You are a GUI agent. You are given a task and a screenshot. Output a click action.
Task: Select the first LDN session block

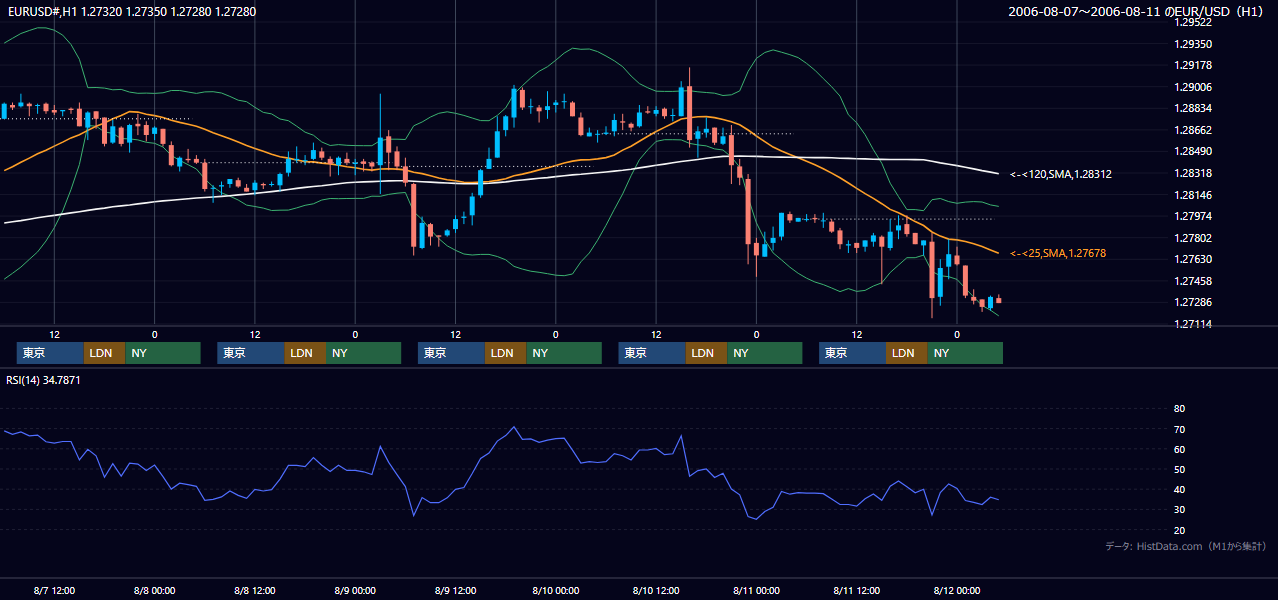pyautogui.click(x=105, y=353)
